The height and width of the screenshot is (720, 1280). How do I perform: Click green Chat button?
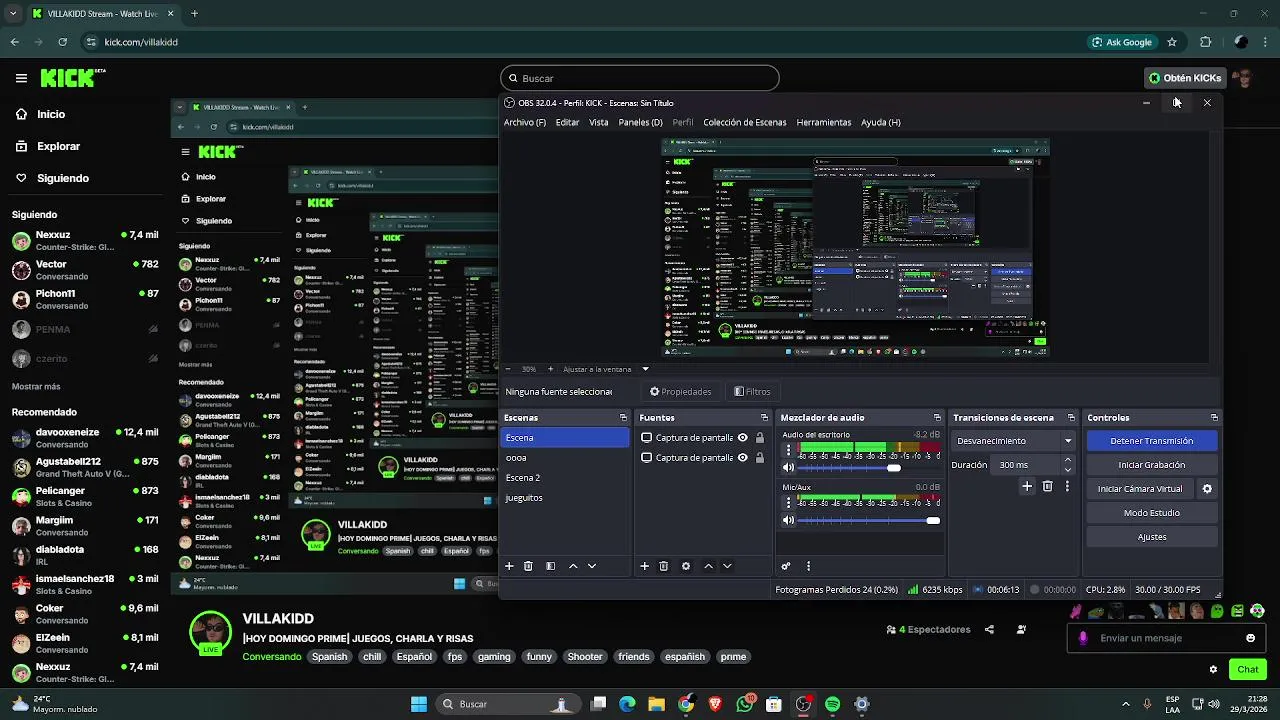click(x=1248, y=670)
